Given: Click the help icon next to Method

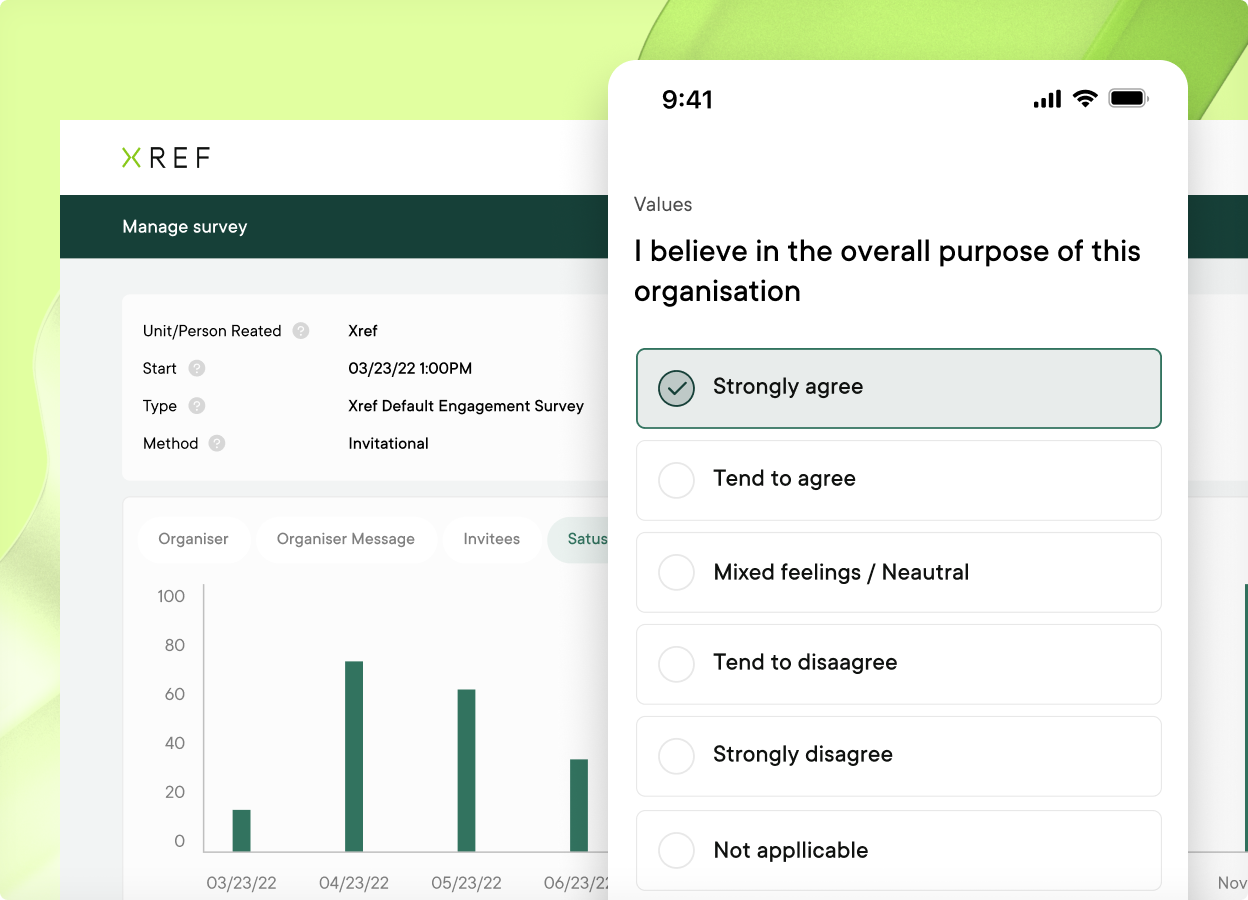Looking at the screenshot, I should coord(216,443).
